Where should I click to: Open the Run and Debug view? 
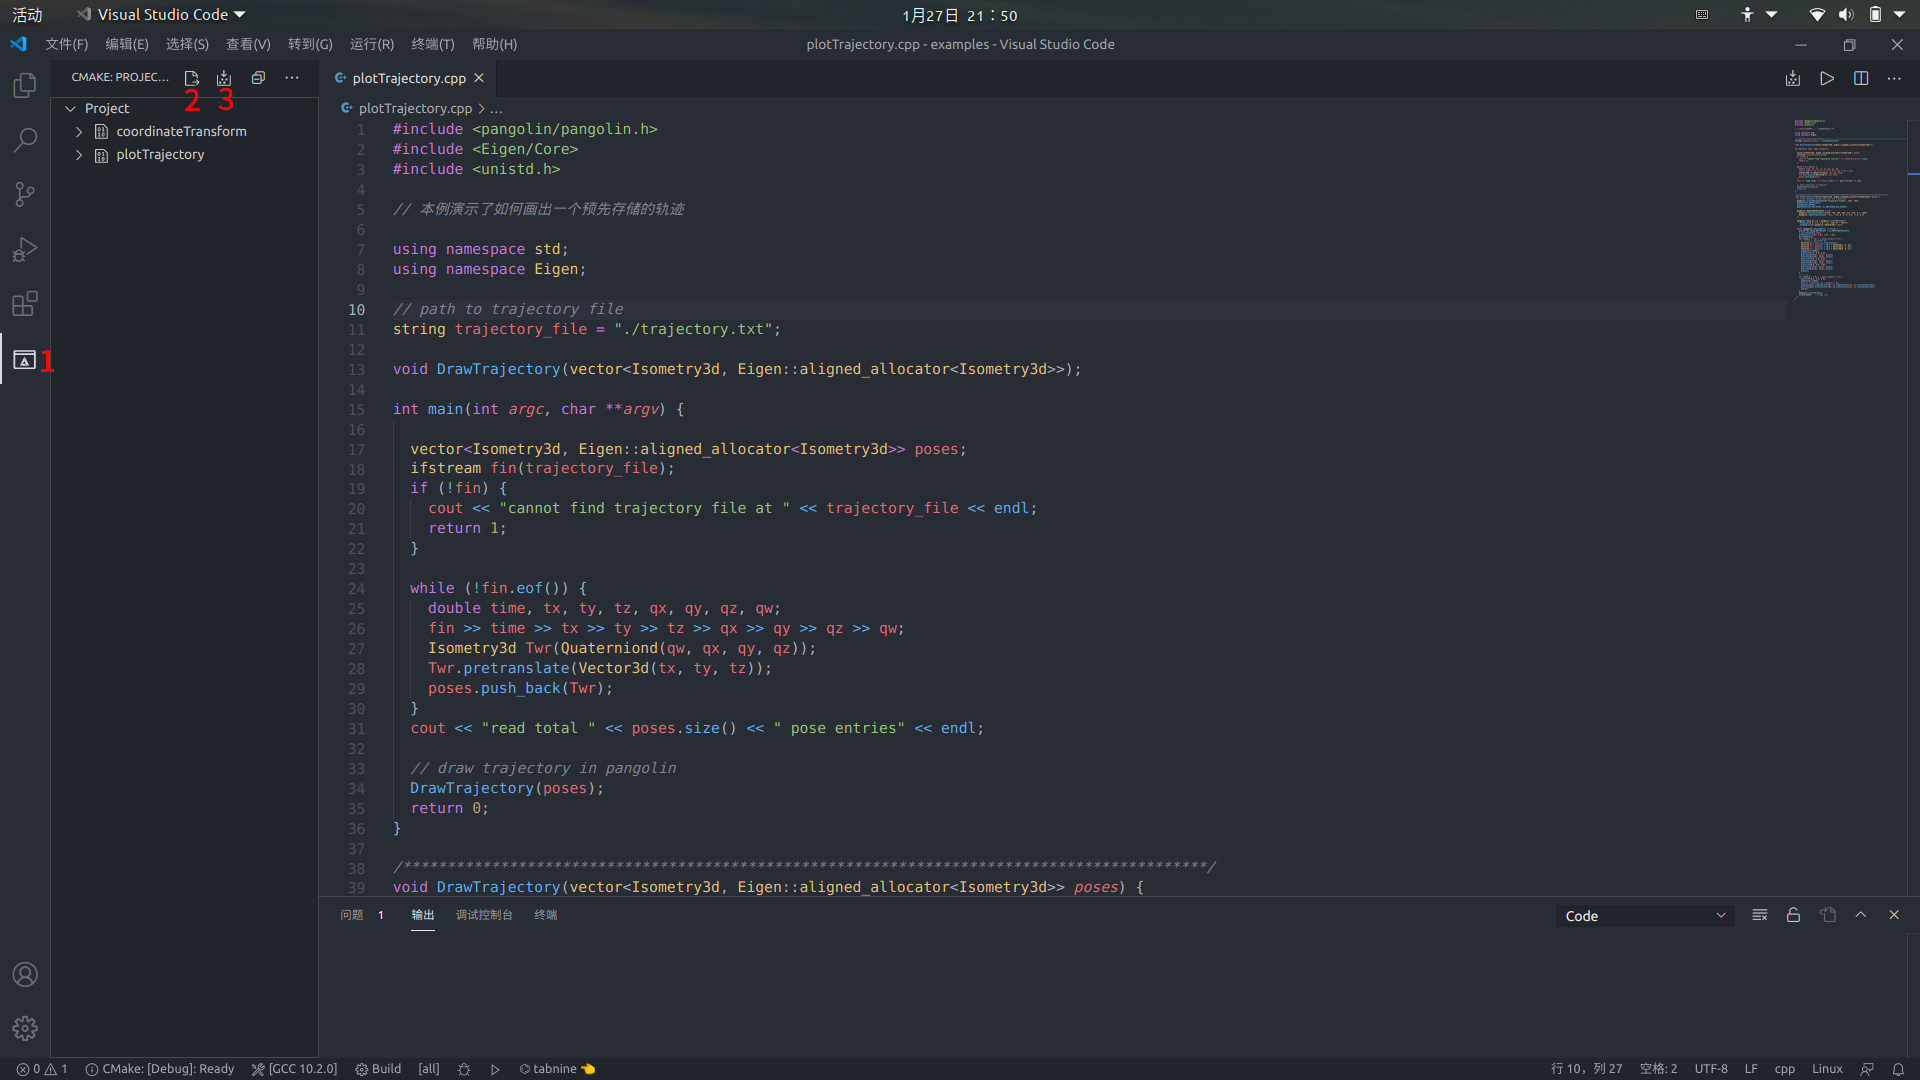coord(25,249)
